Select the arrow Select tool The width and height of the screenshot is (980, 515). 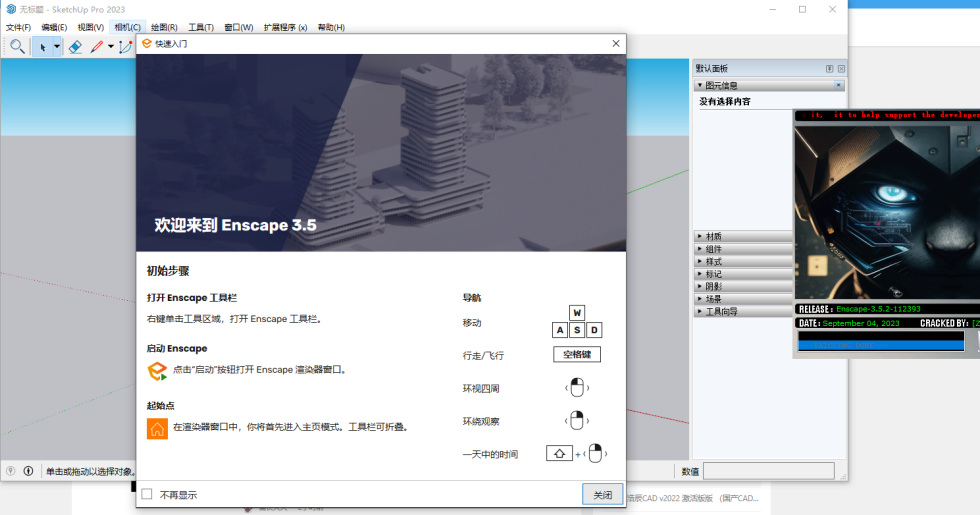coord(42,46)
